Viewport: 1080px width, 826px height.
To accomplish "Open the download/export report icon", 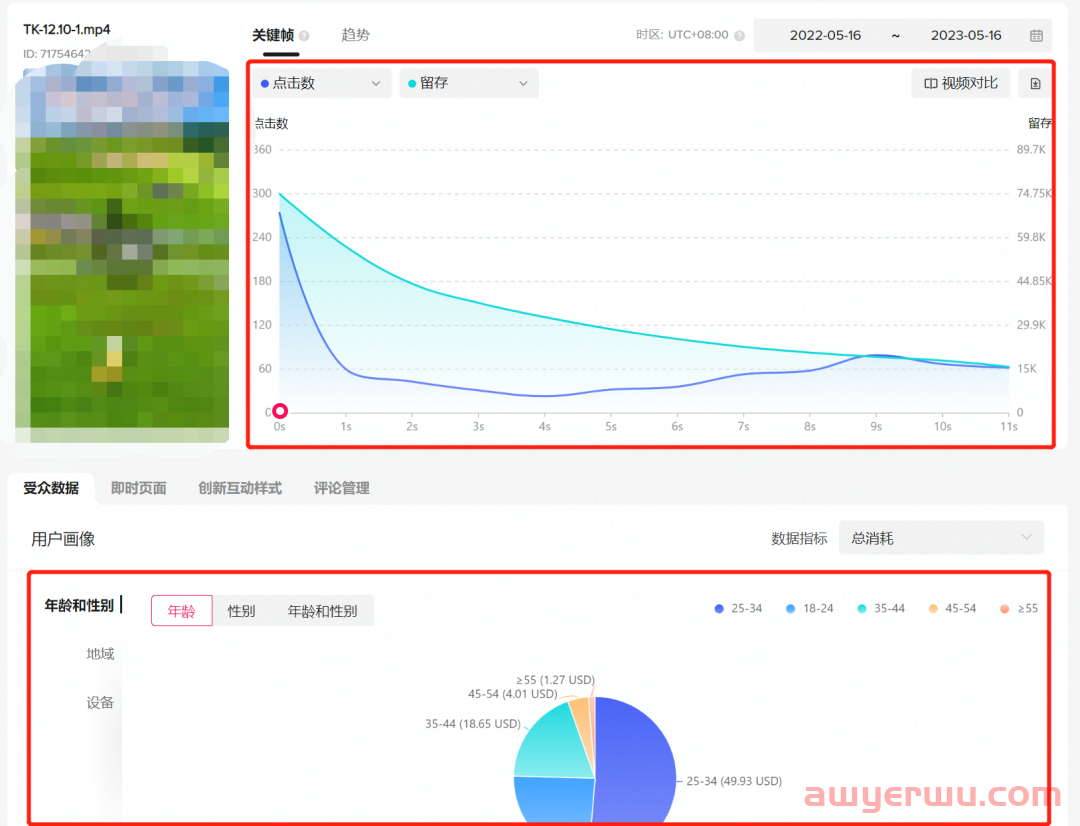I will click(x=1037, y=83).
